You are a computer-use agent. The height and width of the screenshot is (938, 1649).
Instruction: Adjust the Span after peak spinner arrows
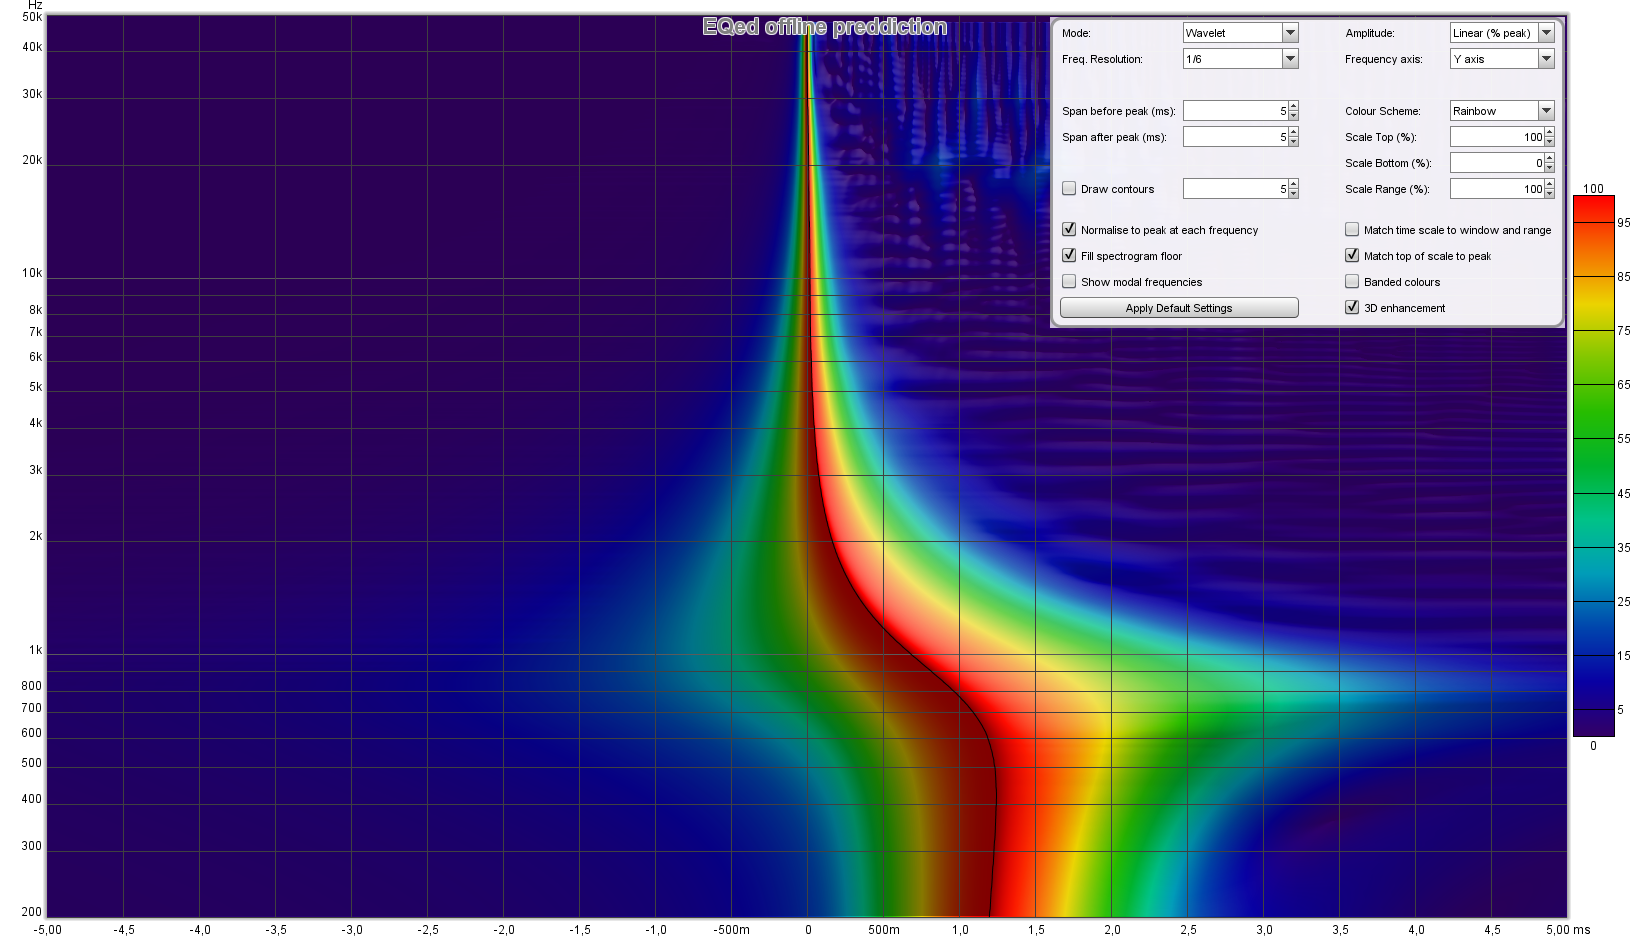point(1293,137)
